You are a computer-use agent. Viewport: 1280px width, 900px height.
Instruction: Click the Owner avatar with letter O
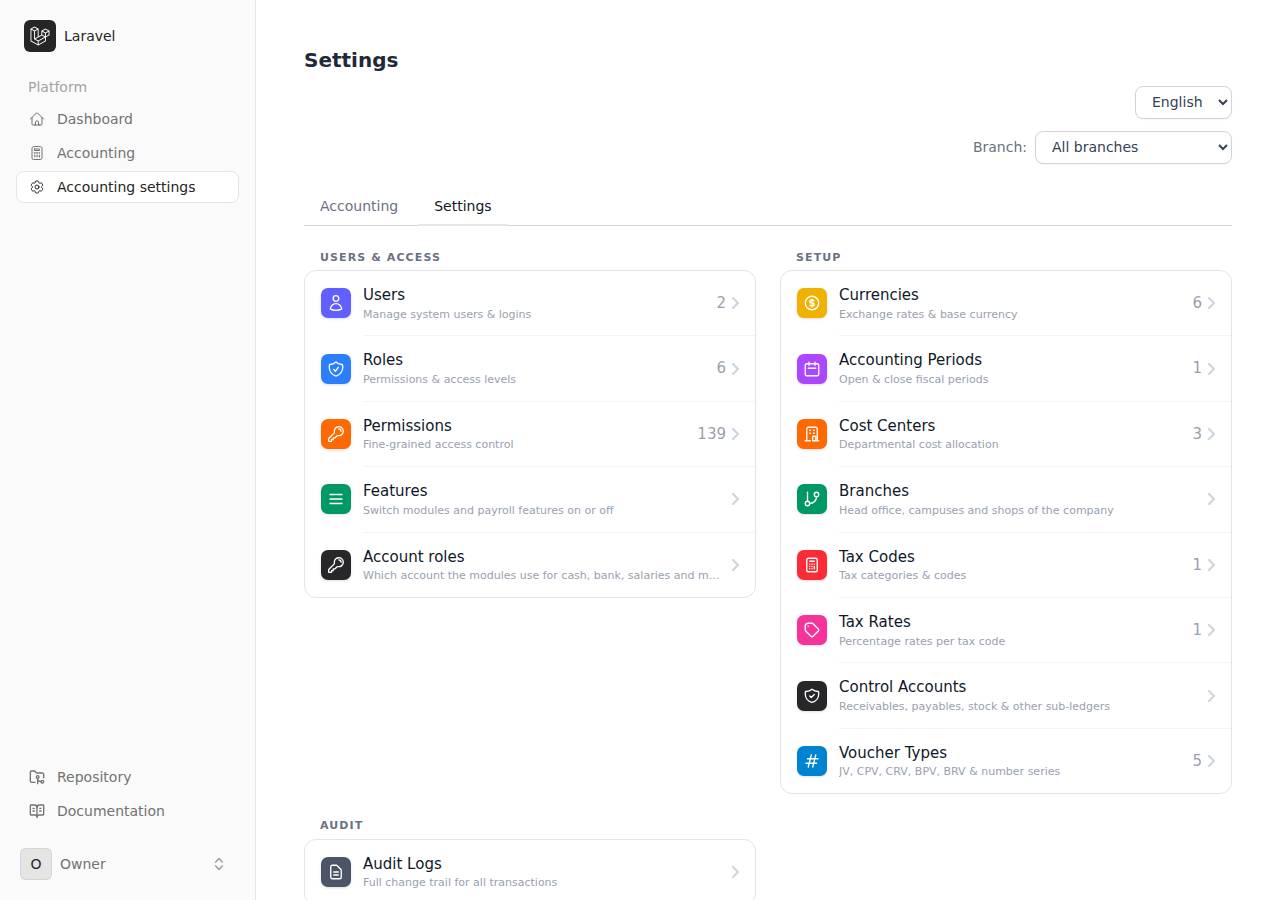pos(36,864)
